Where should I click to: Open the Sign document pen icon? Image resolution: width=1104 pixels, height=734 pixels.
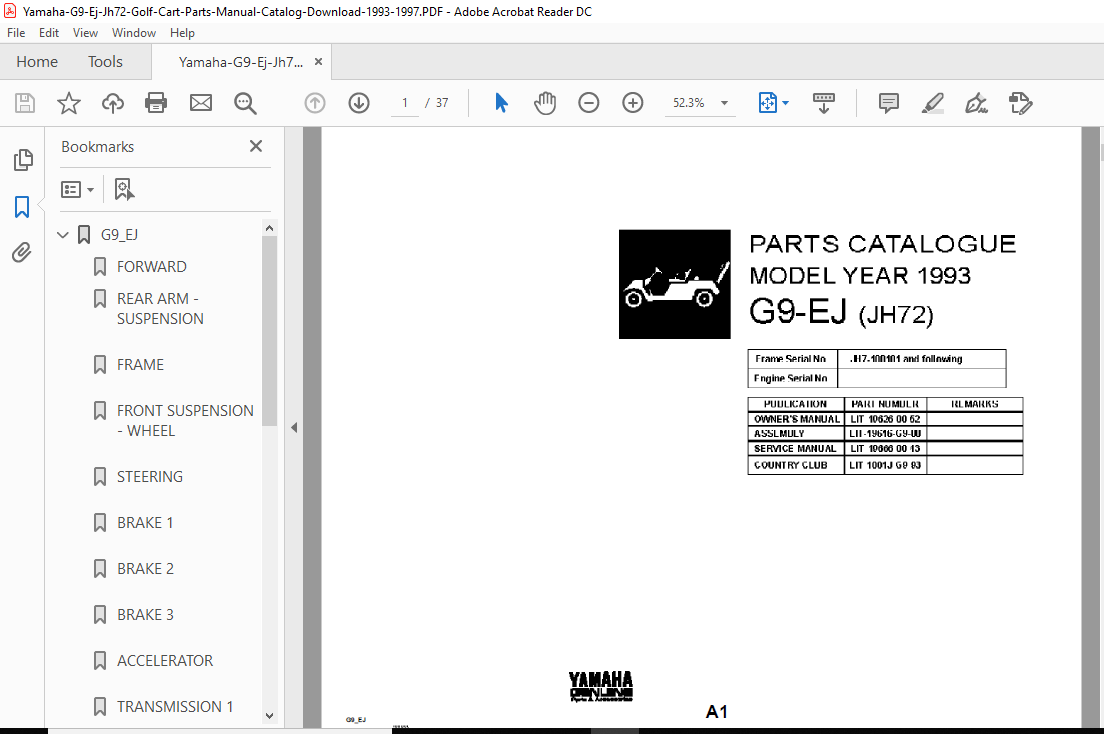pyautogui.click(x=976, y=104)
